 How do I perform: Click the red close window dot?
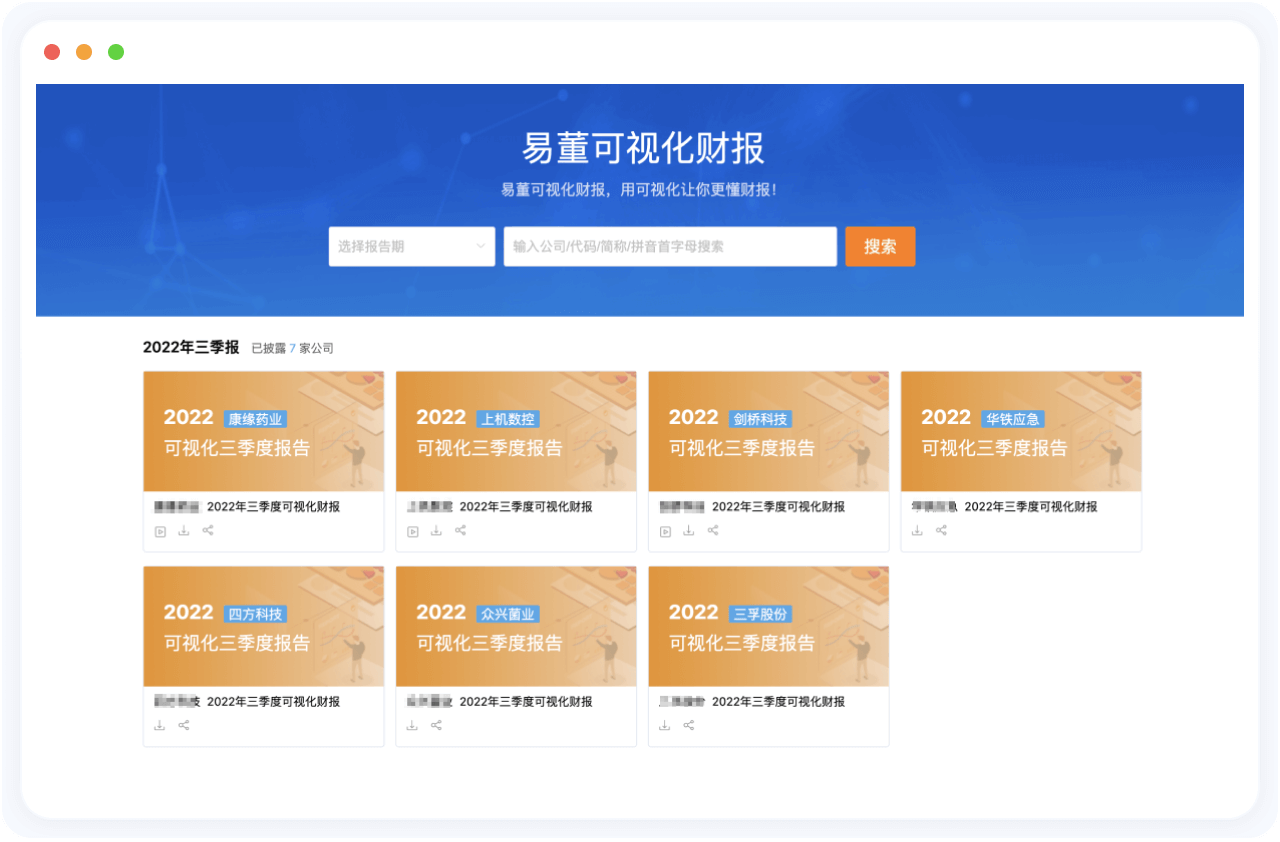click(52, 52)
